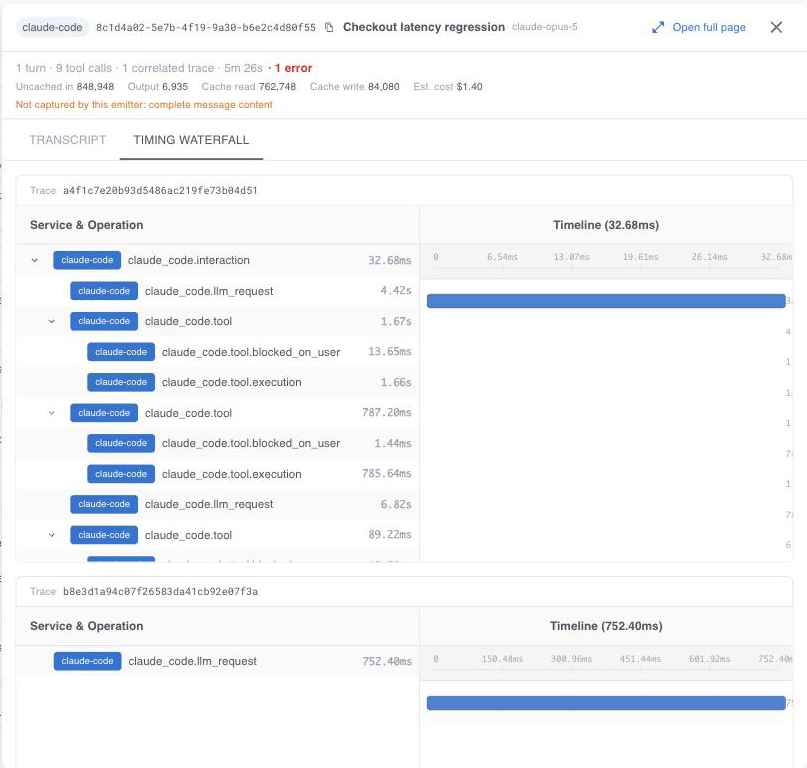Select the tool.execution row lasting 1.66s
Image resolution: width=807 pixels, height=768 pixels.
[218, 382]
